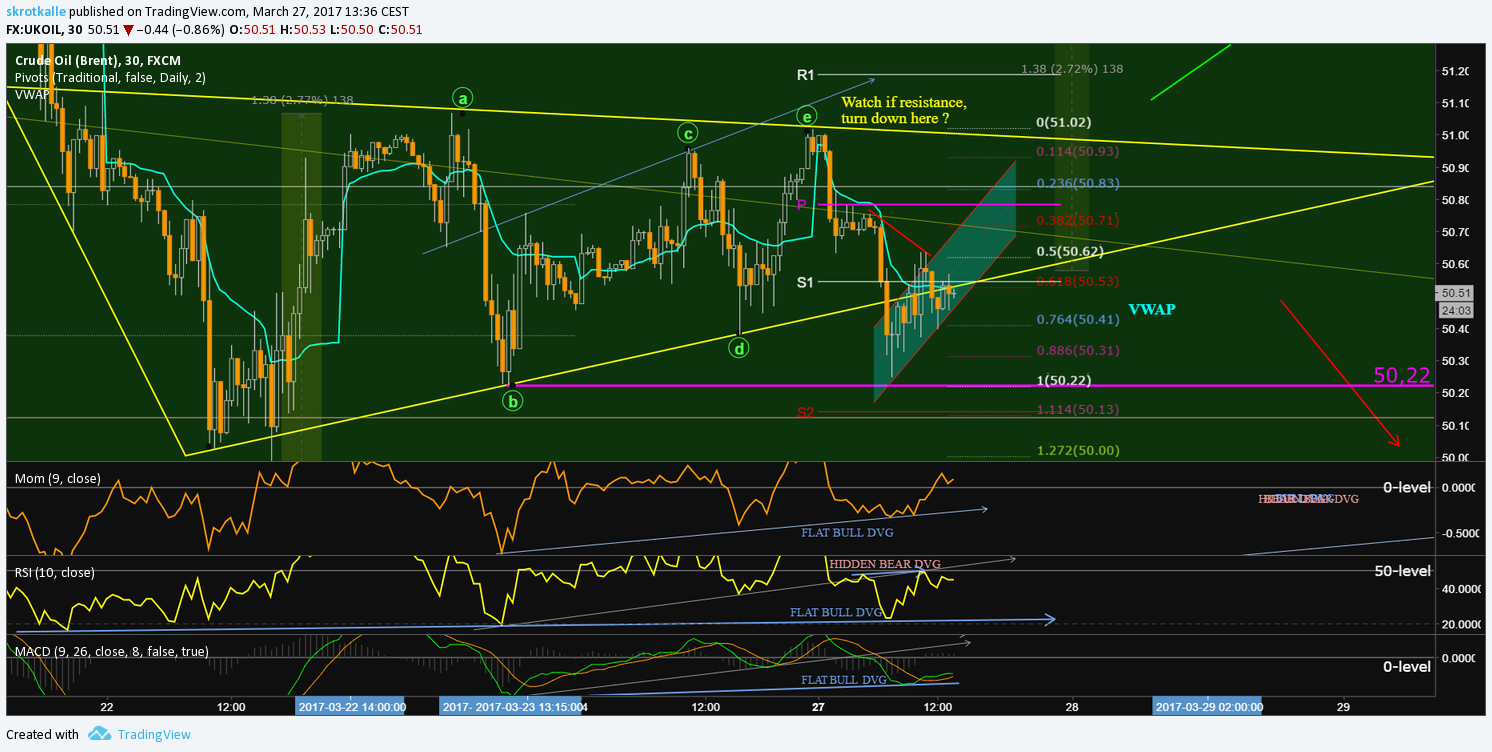
Task: Click the white VWAP indicator legend under Pivots
Action: pos(30,93)
